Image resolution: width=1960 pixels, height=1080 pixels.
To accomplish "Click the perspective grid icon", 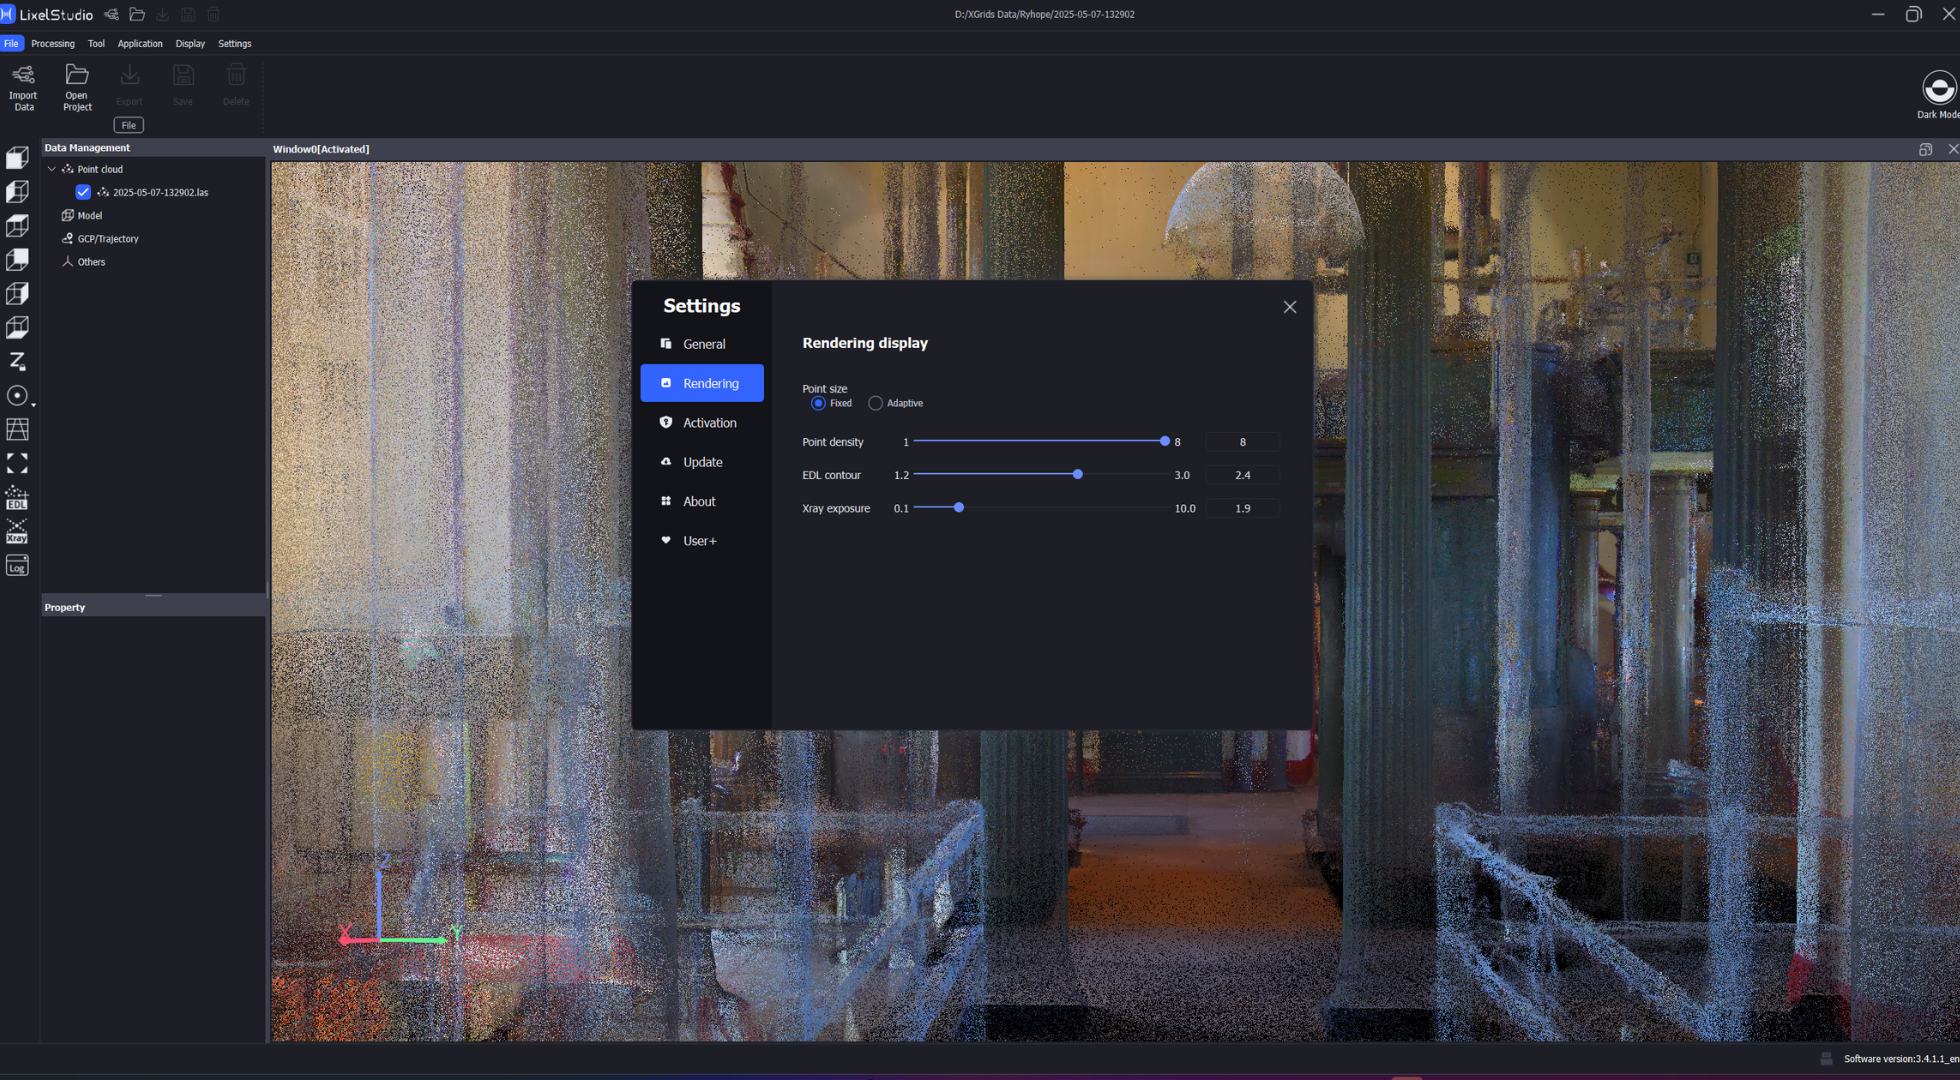I will pos(17,429).
